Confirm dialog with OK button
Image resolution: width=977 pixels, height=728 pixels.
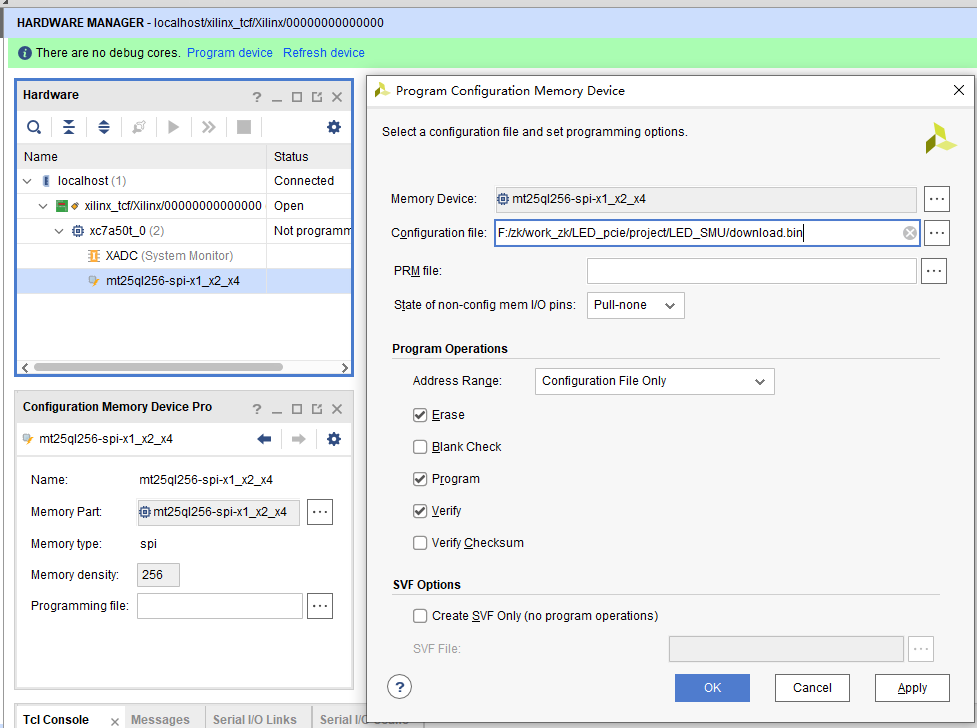coord(712,687)
